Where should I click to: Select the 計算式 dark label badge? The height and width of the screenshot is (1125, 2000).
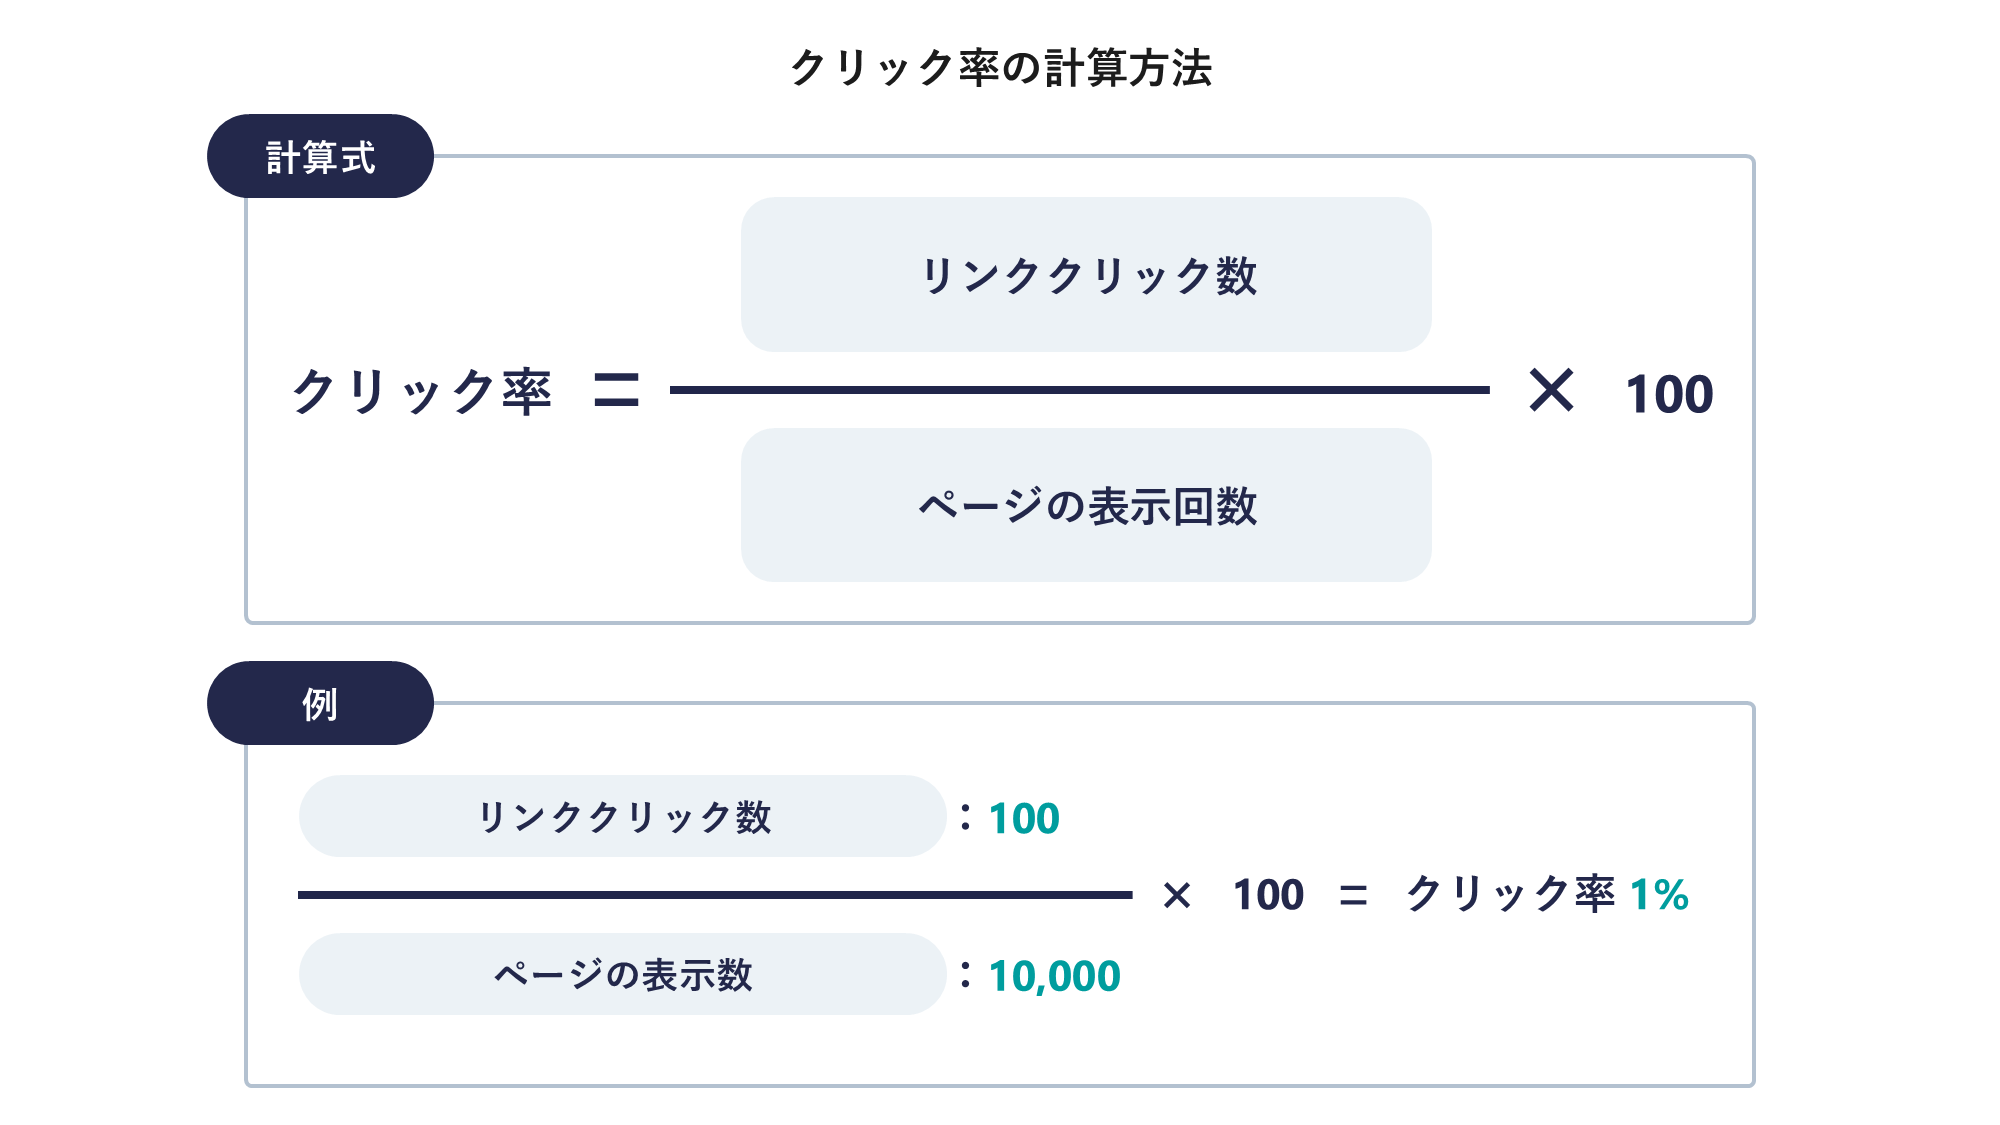[320, 156]
